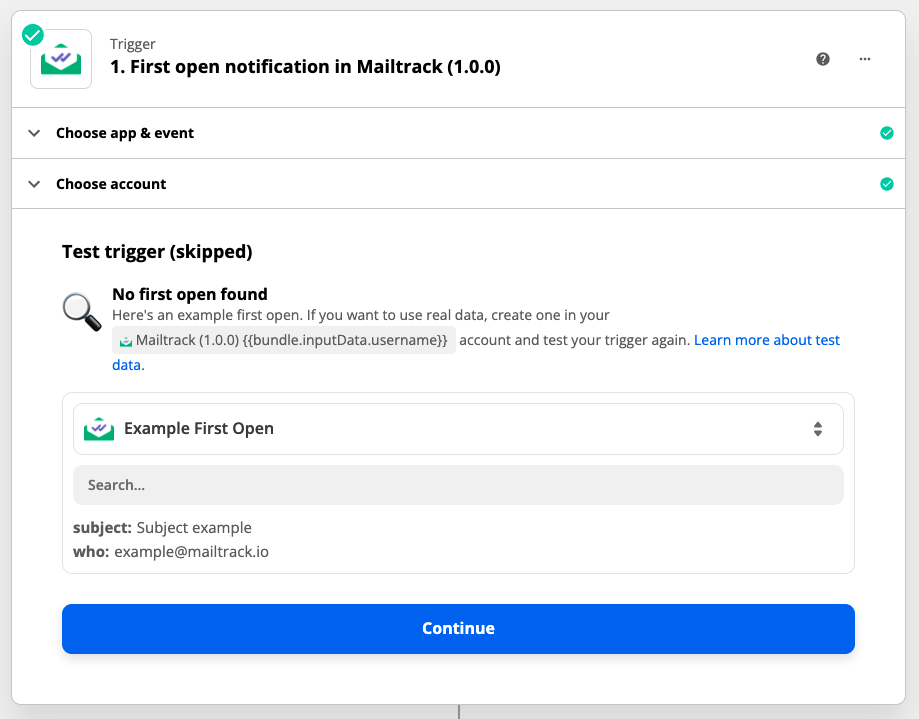
Task: Click the green checkmark badge on trigger icon
Action: click(33, 35)
